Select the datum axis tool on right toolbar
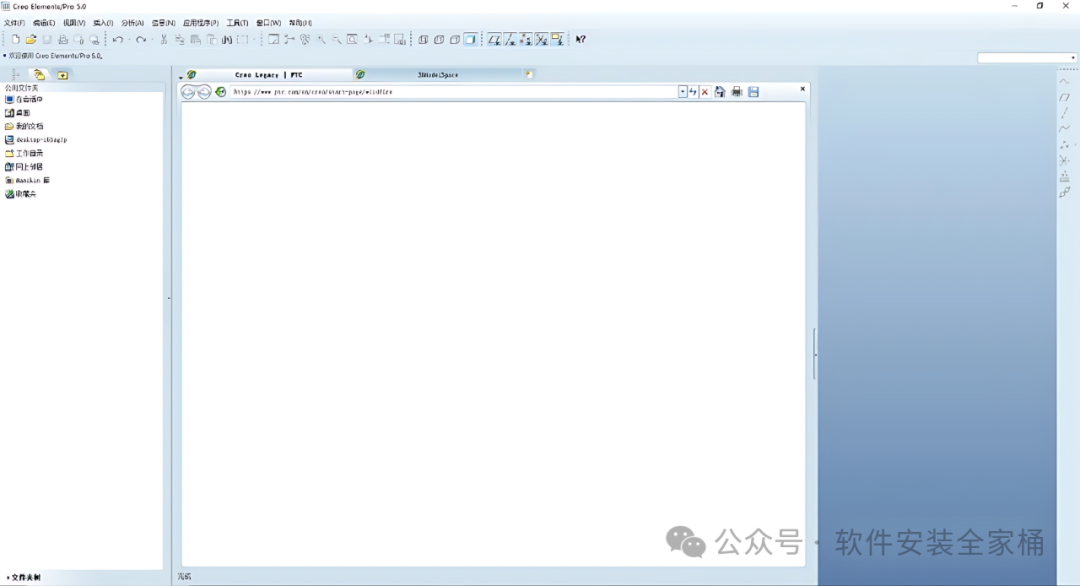Viewport: 1080px width, 586px height. [1064, 113]
